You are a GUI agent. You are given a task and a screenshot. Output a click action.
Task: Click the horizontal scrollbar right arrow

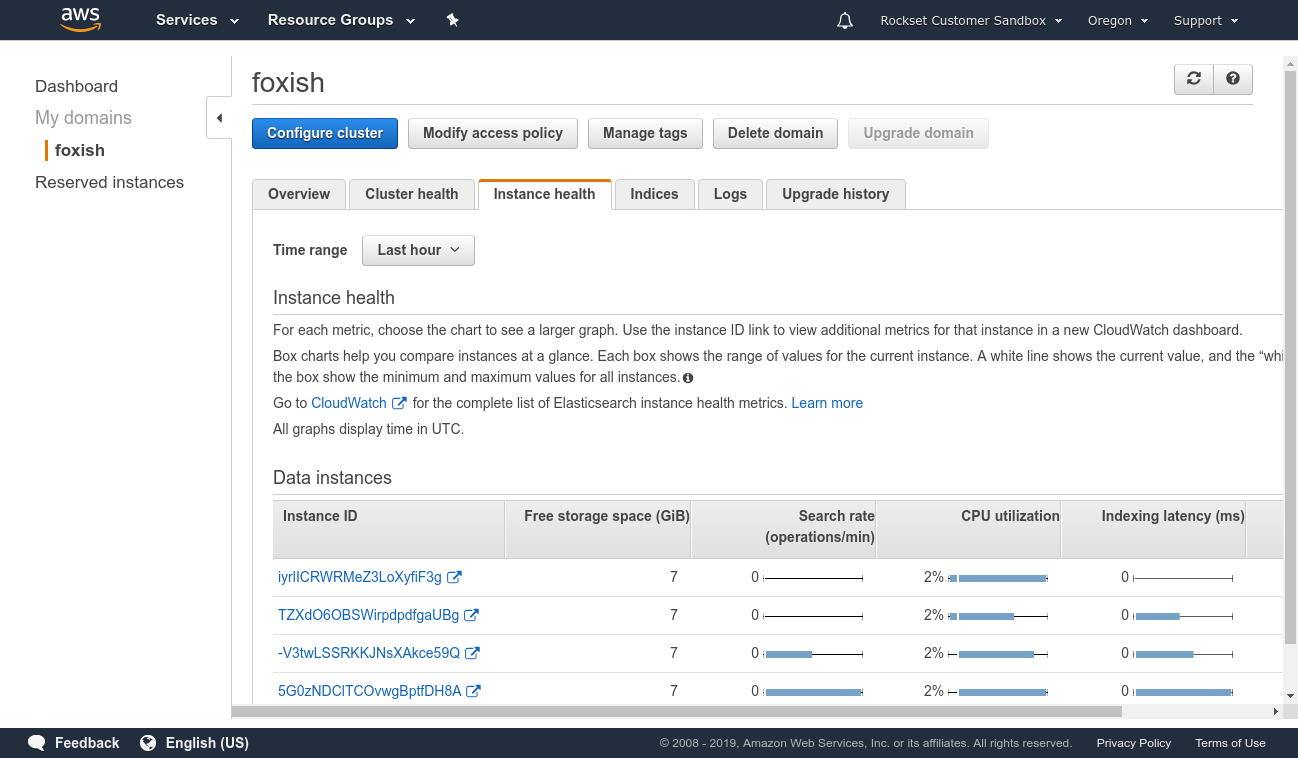pos(1275,712)
